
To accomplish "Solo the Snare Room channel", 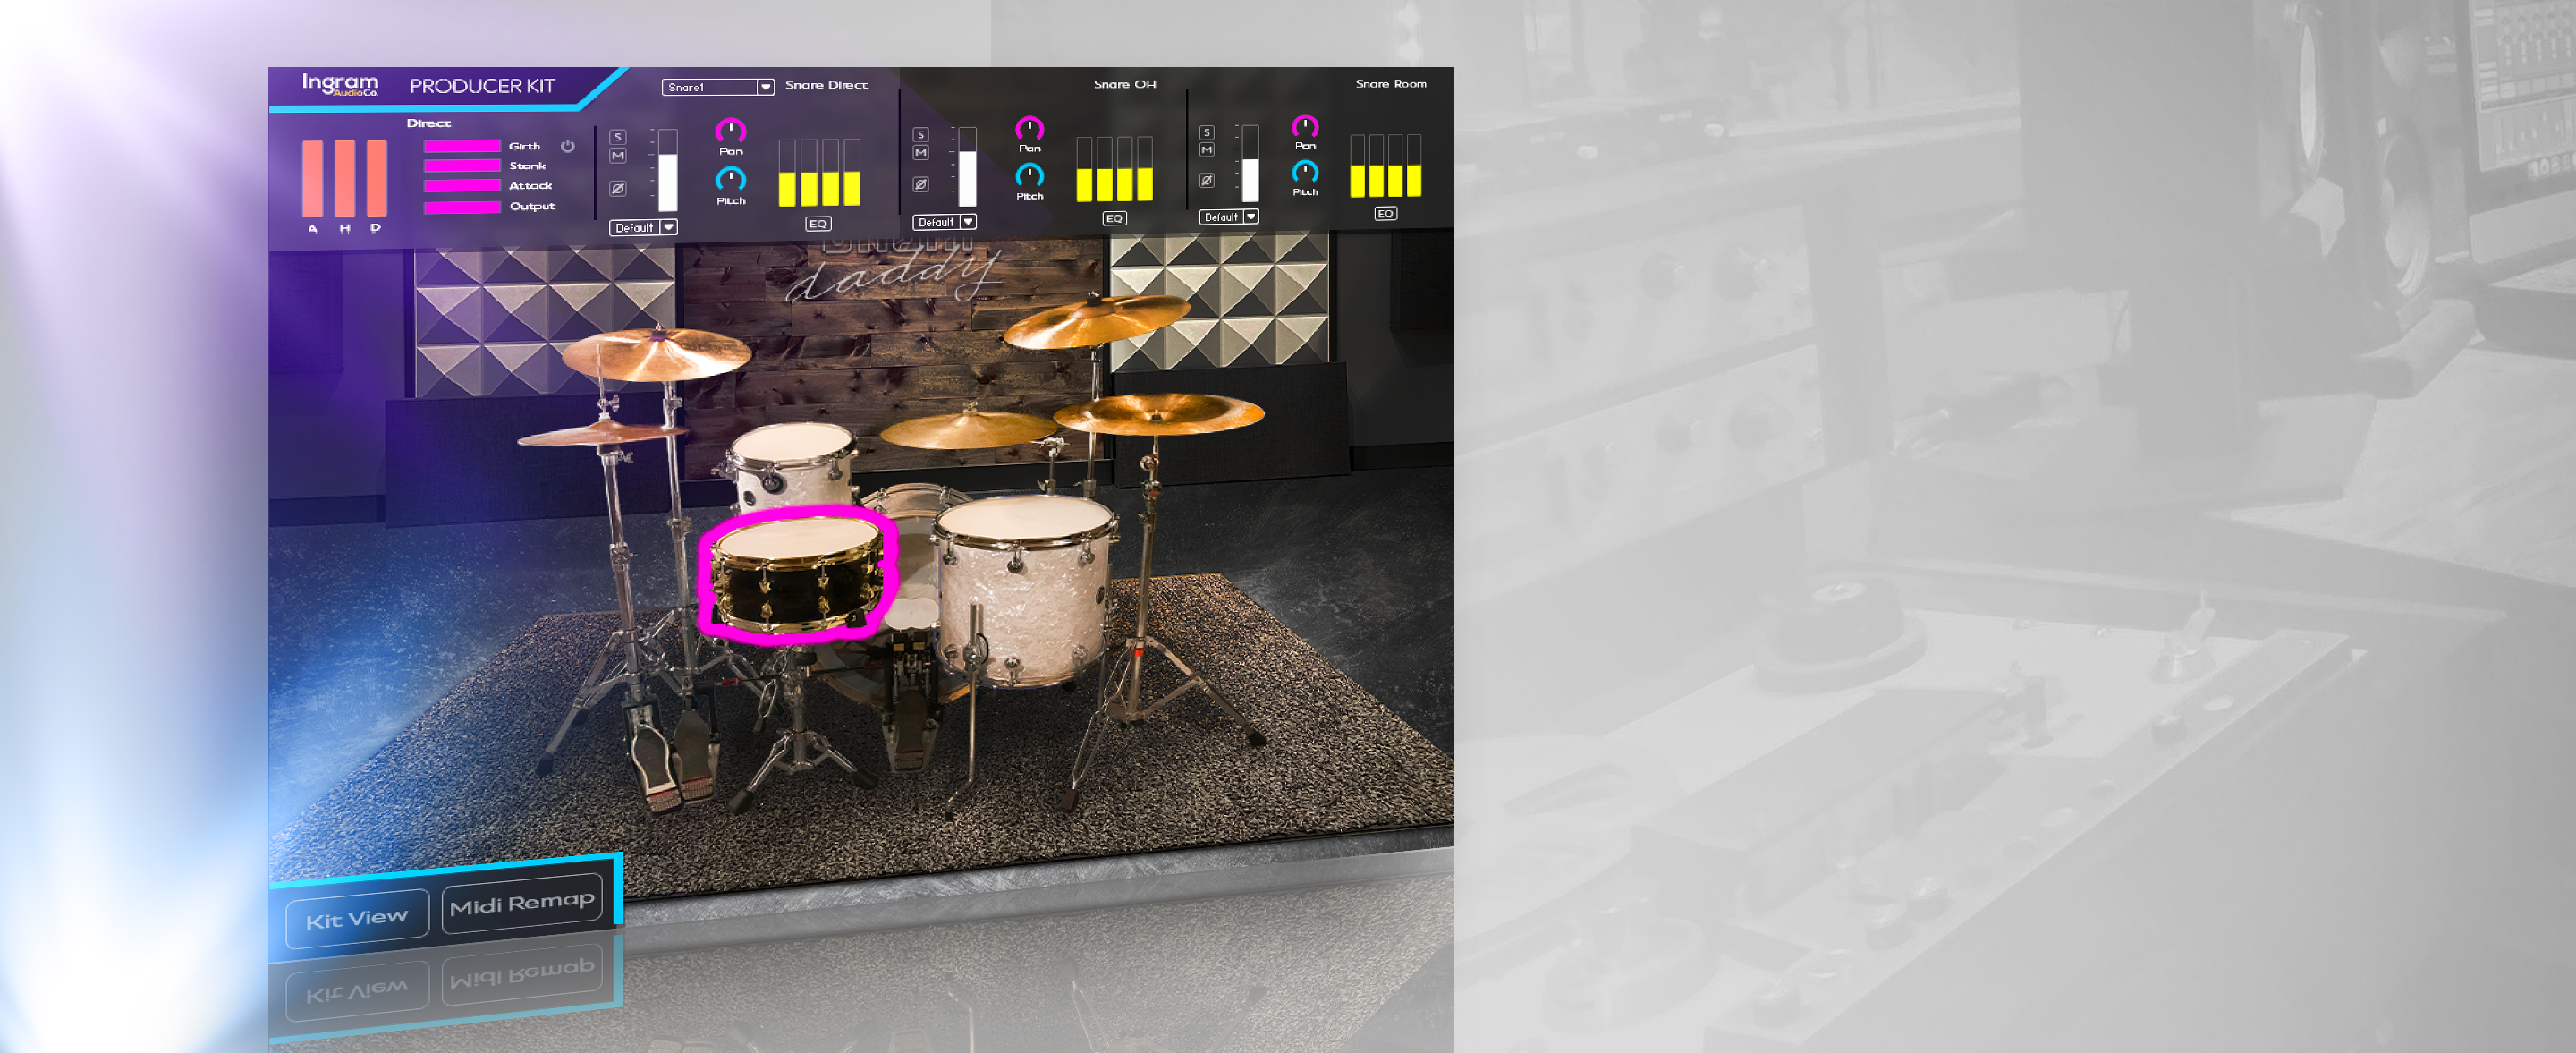I will (1207, 132).
